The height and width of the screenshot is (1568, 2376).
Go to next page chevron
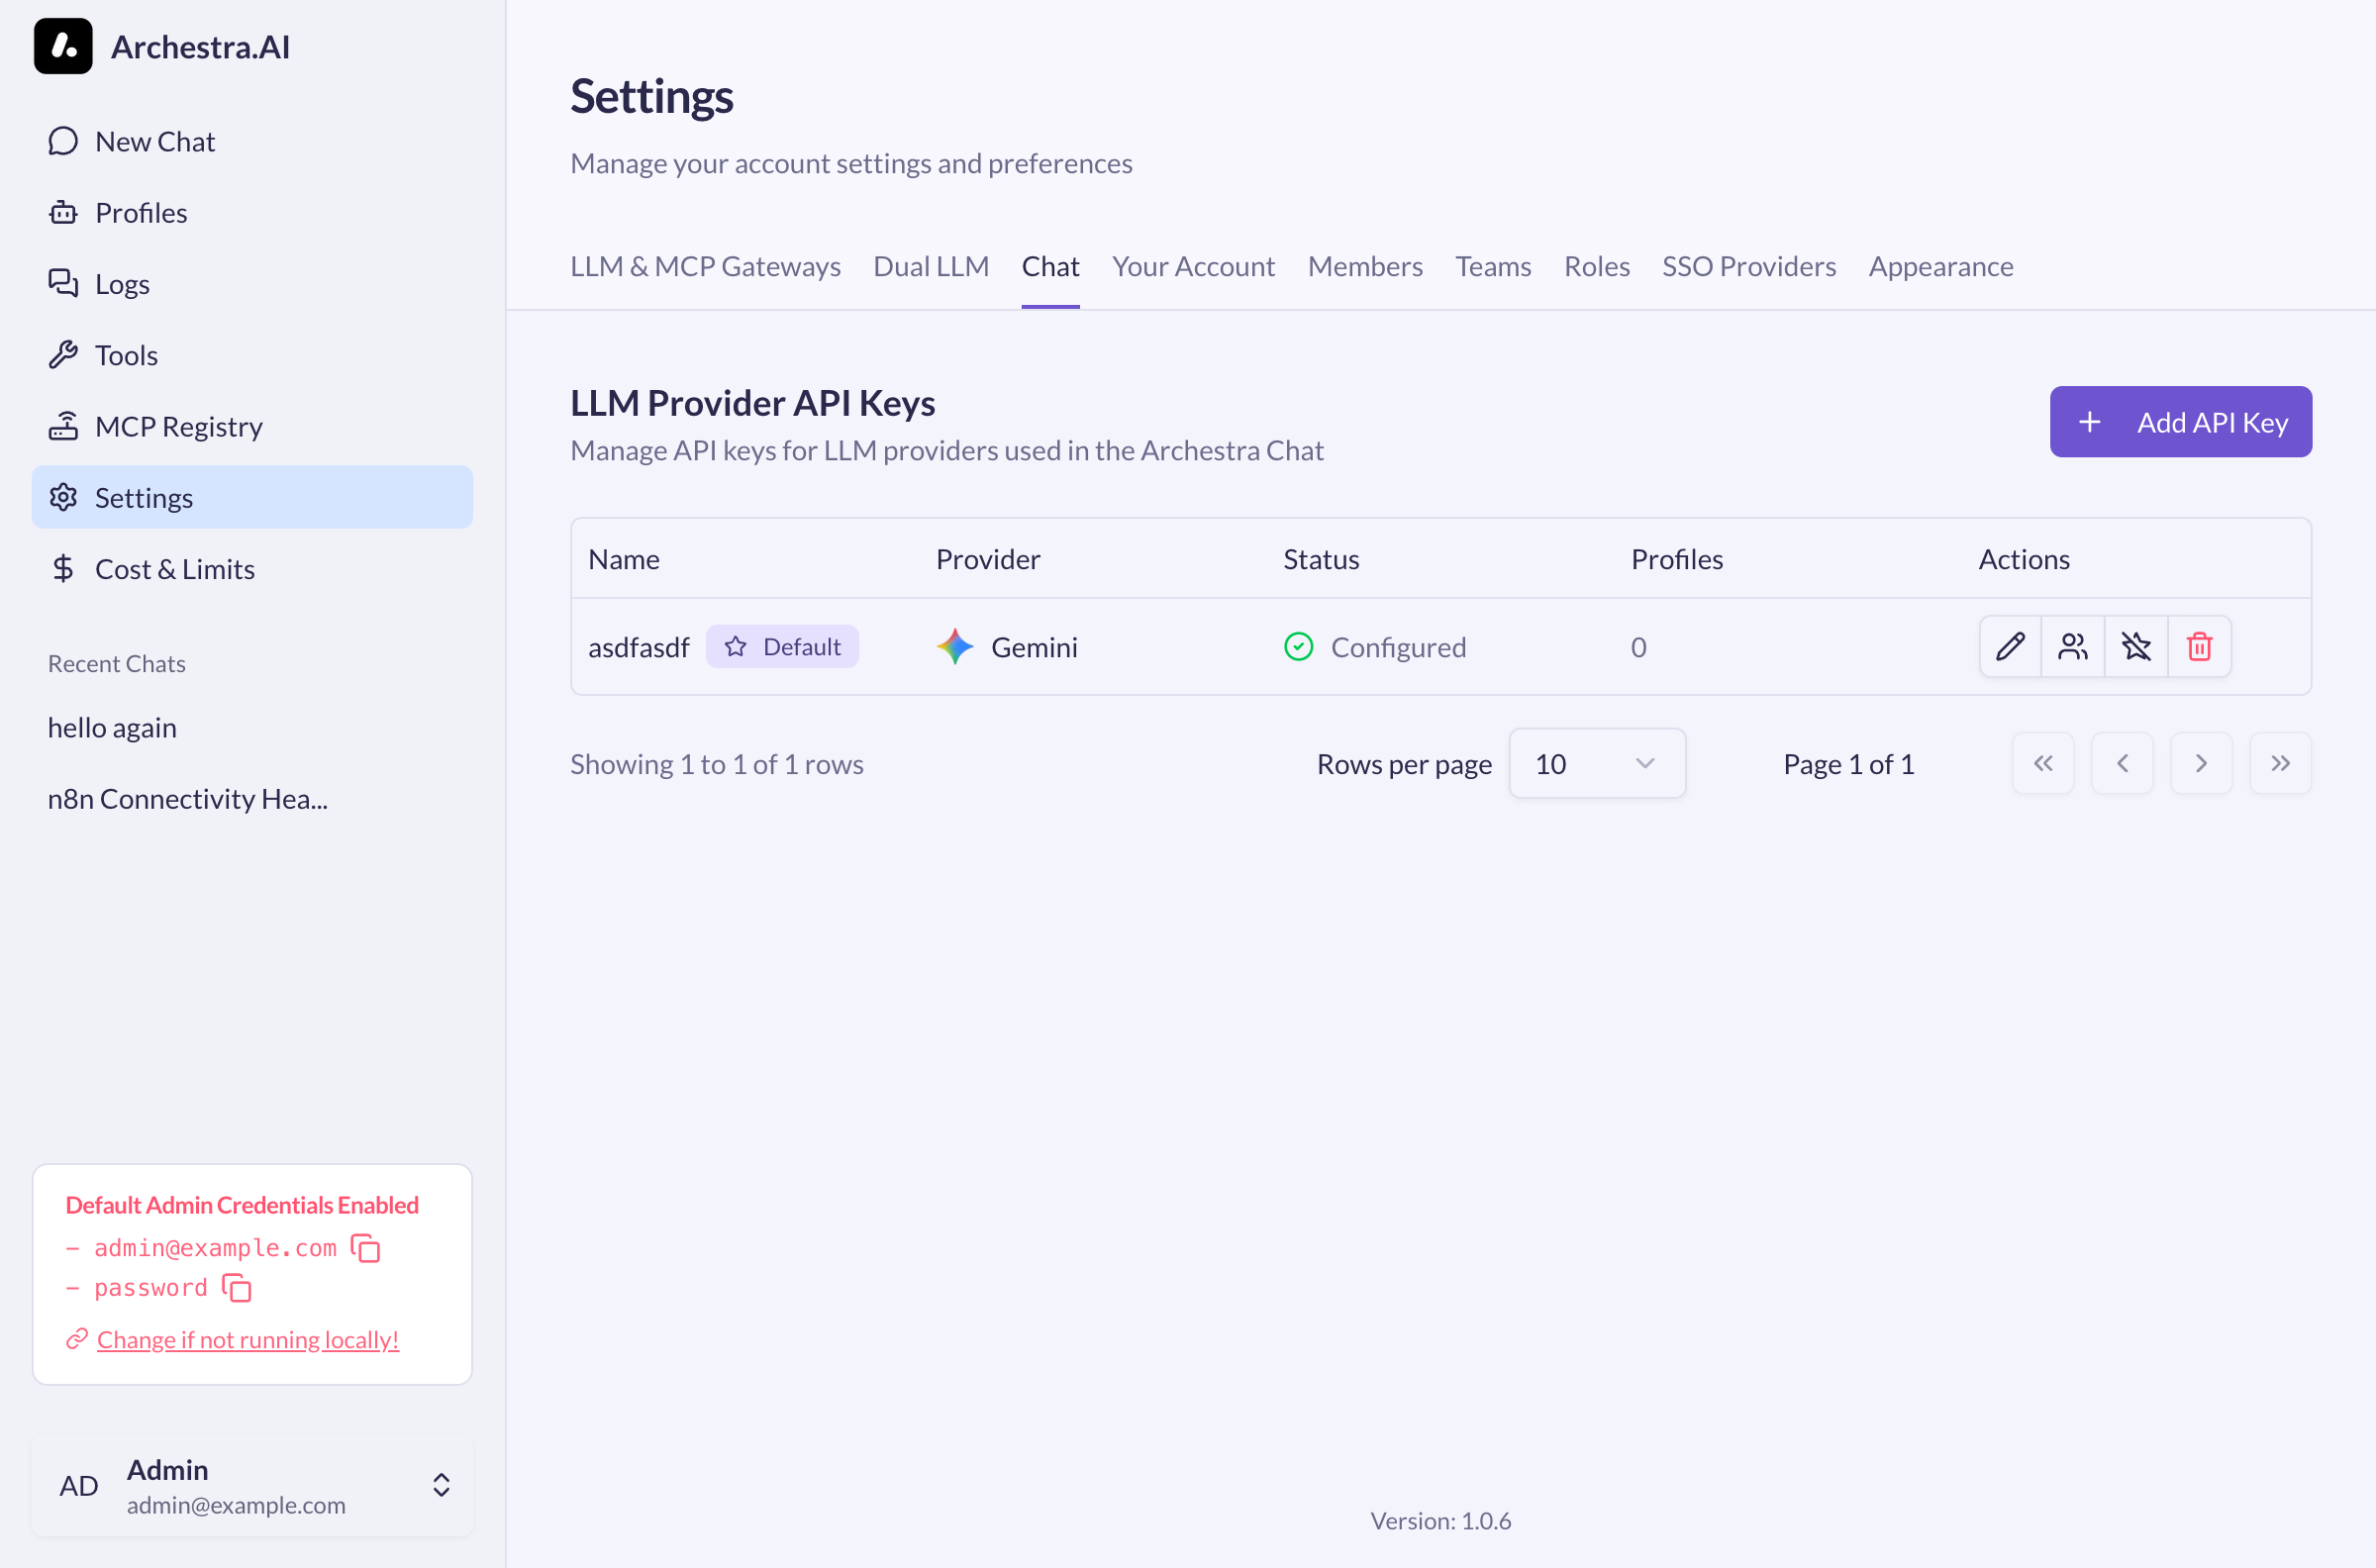tap(2201, 764)
